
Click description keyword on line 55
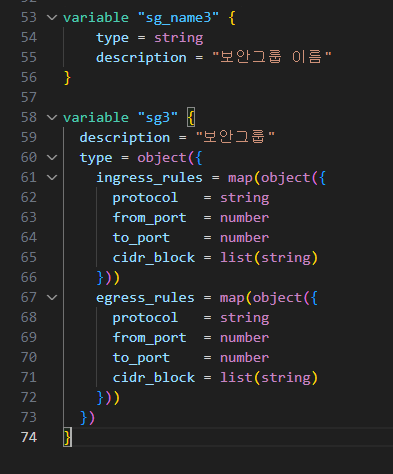point(141,58)
